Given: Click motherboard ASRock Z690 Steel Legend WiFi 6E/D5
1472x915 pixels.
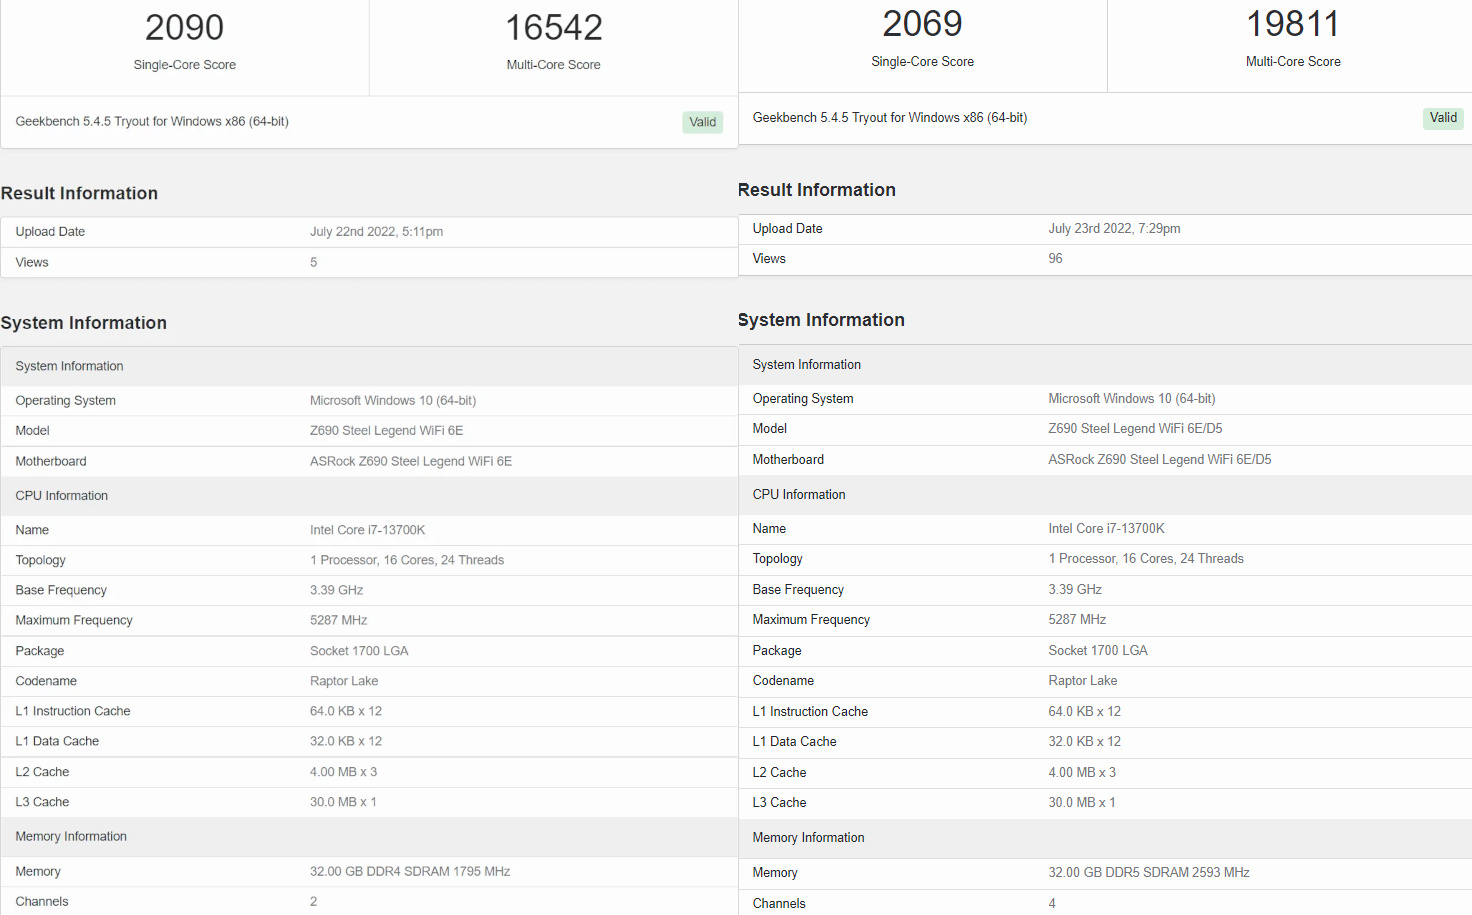Looking at the screenshot, I should [1160, 460].
